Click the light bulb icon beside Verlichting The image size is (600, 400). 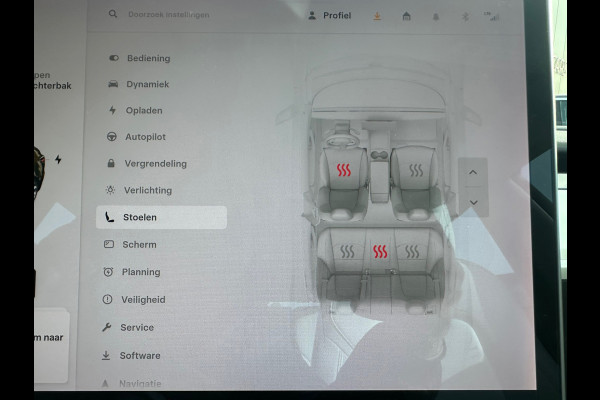coord(110,190)
